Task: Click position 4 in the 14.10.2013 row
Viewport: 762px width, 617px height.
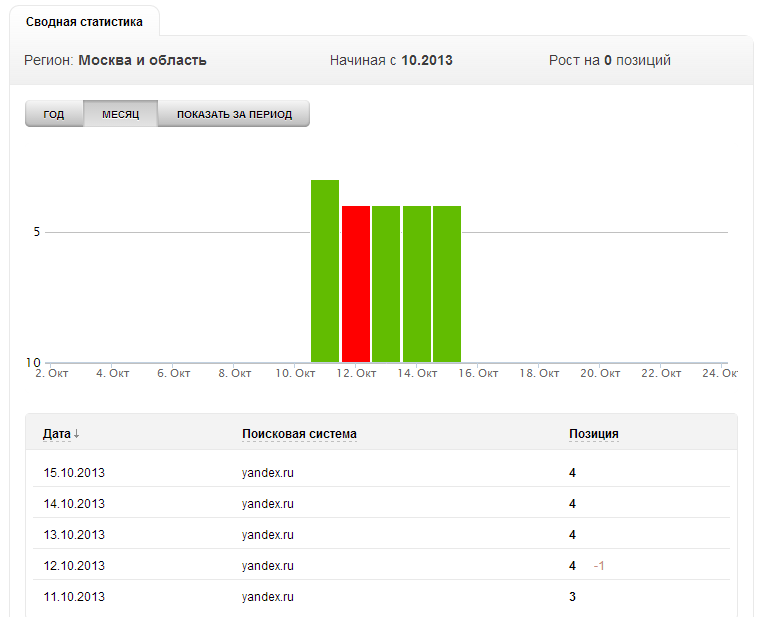Action: point(572,504)
